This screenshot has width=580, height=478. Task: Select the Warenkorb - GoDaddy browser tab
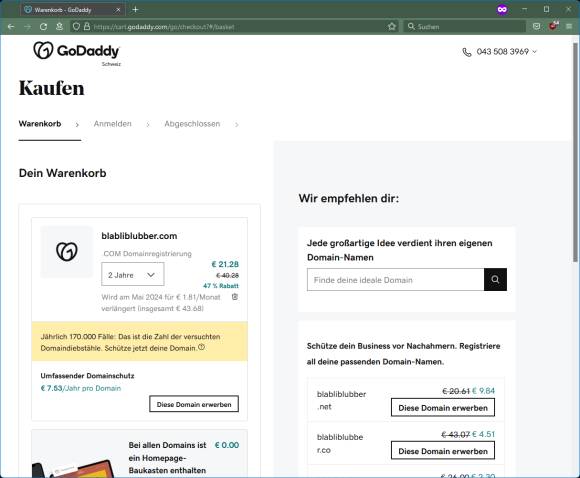tap(72, 10)
